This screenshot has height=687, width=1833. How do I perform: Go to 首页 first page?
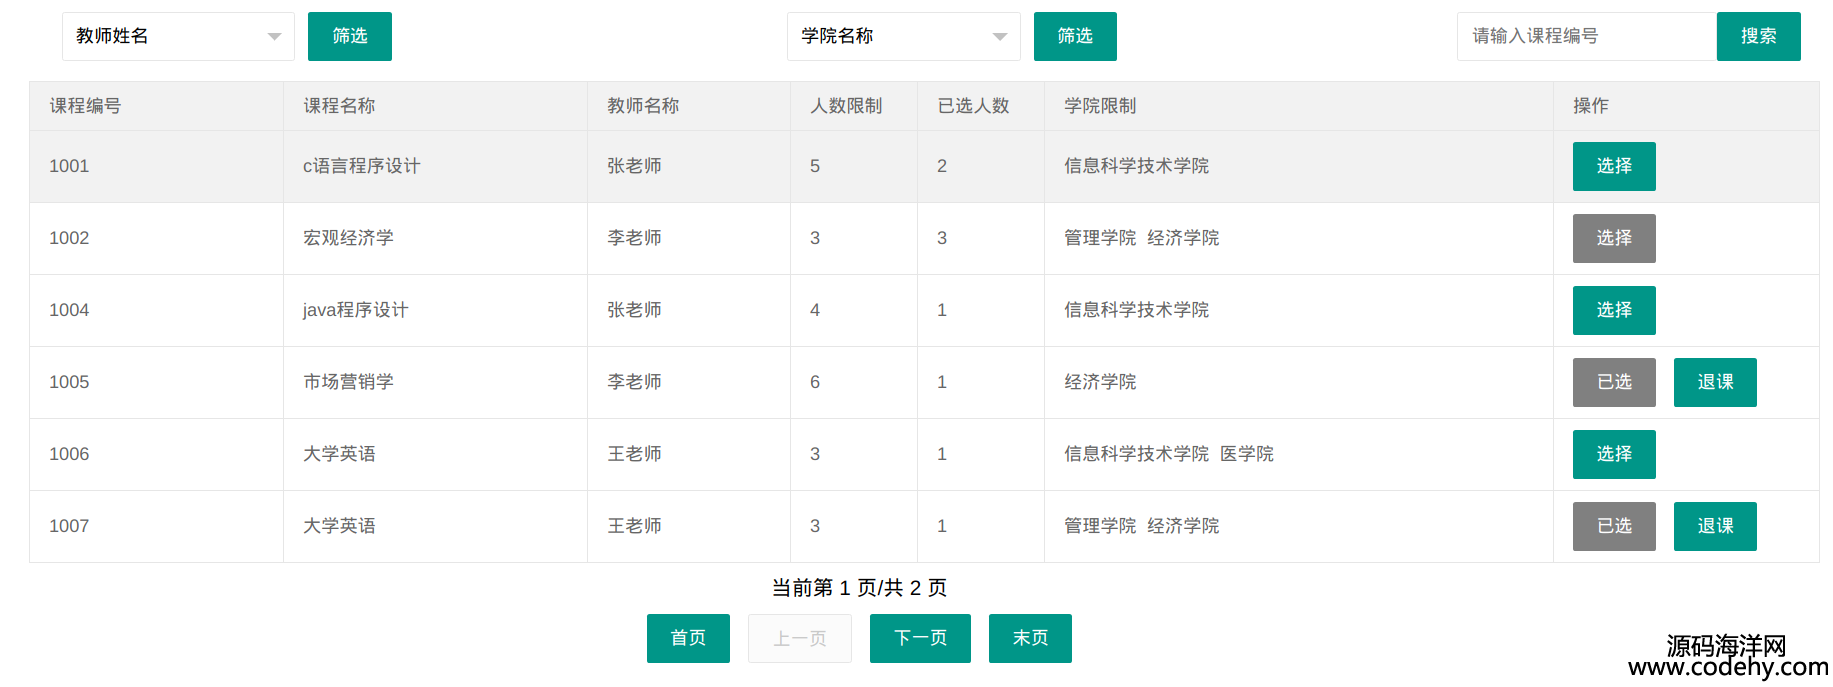688,638
